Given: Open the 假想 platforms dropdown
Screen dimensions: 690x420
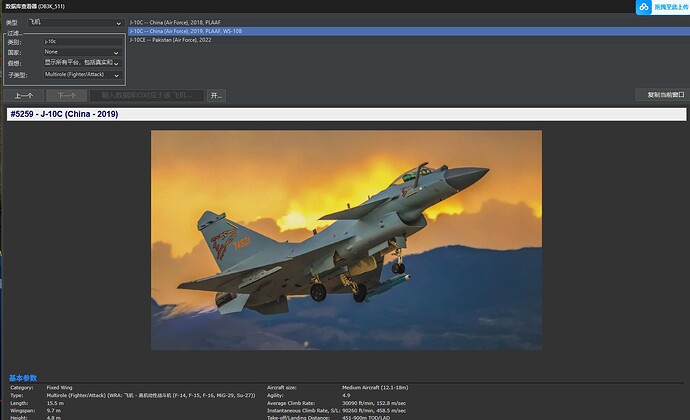Looking at the screenshot, I should point(80,63).
